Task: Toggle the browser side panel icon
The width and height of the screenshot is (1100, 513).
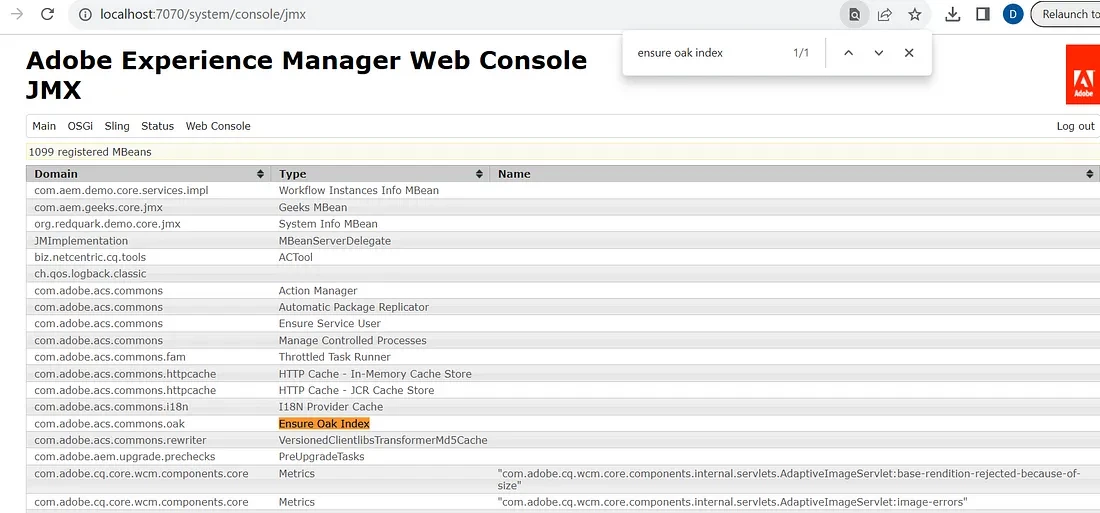Action: click(x=983, y=14)
